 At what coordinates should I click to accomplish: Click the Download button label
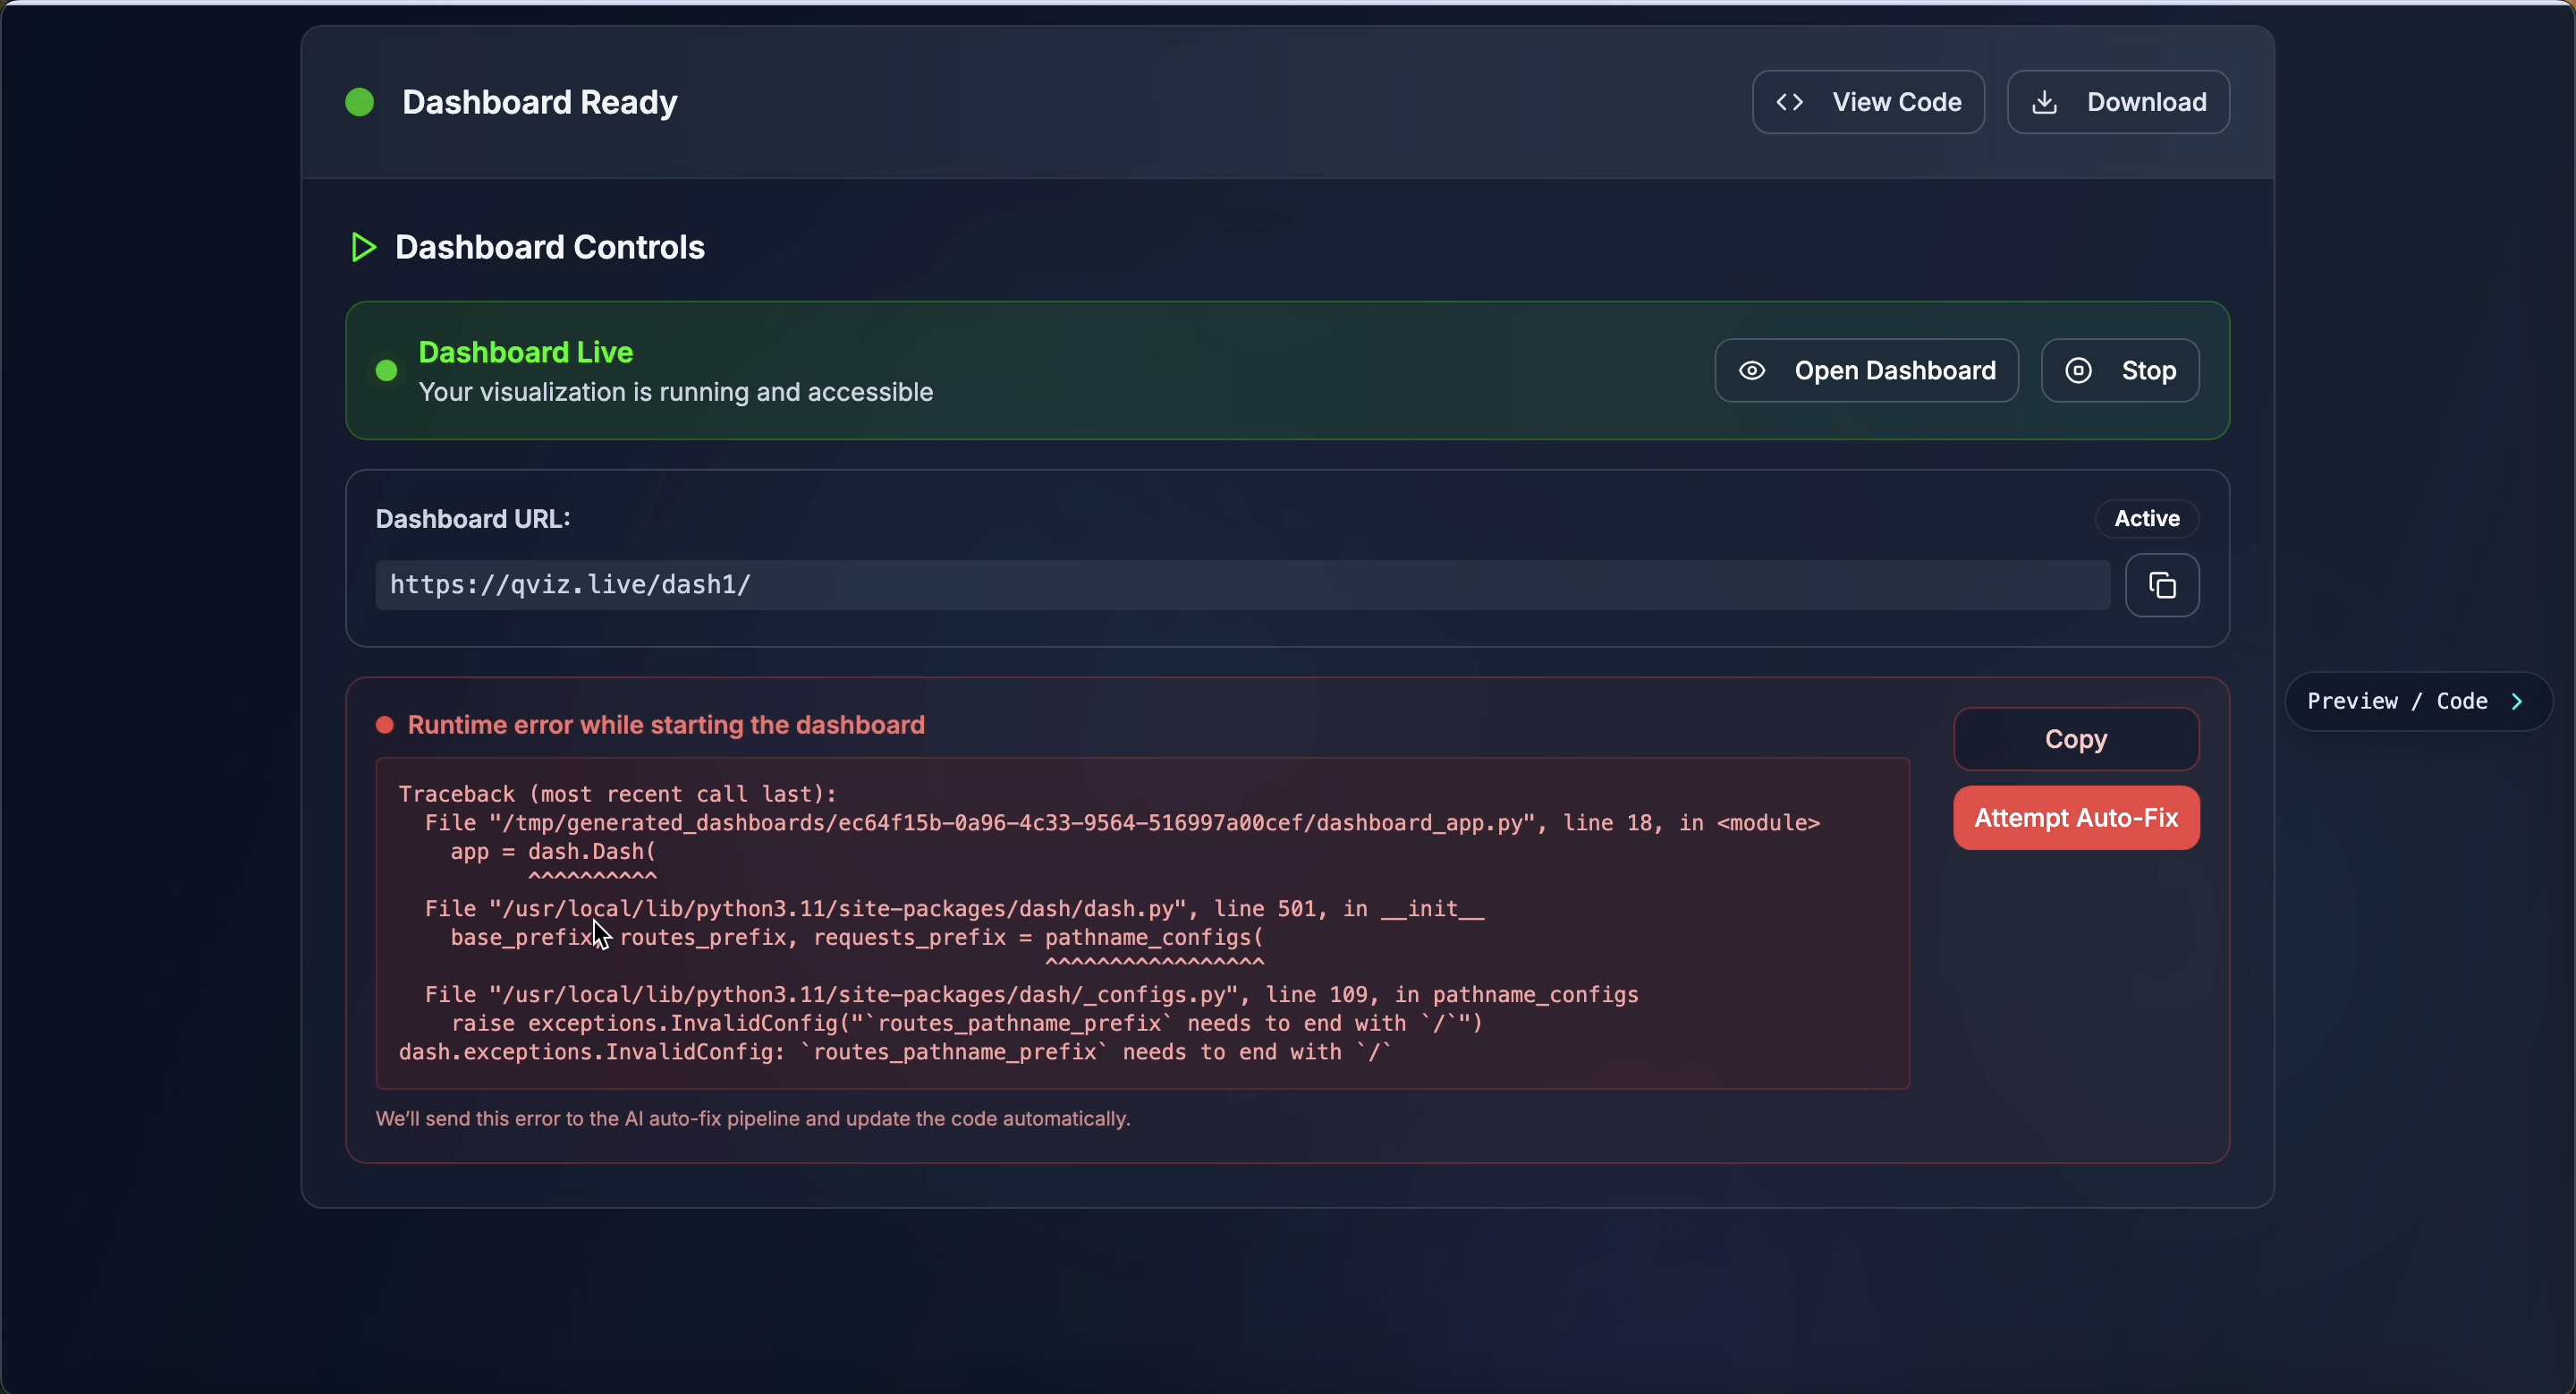(2146, 102)
